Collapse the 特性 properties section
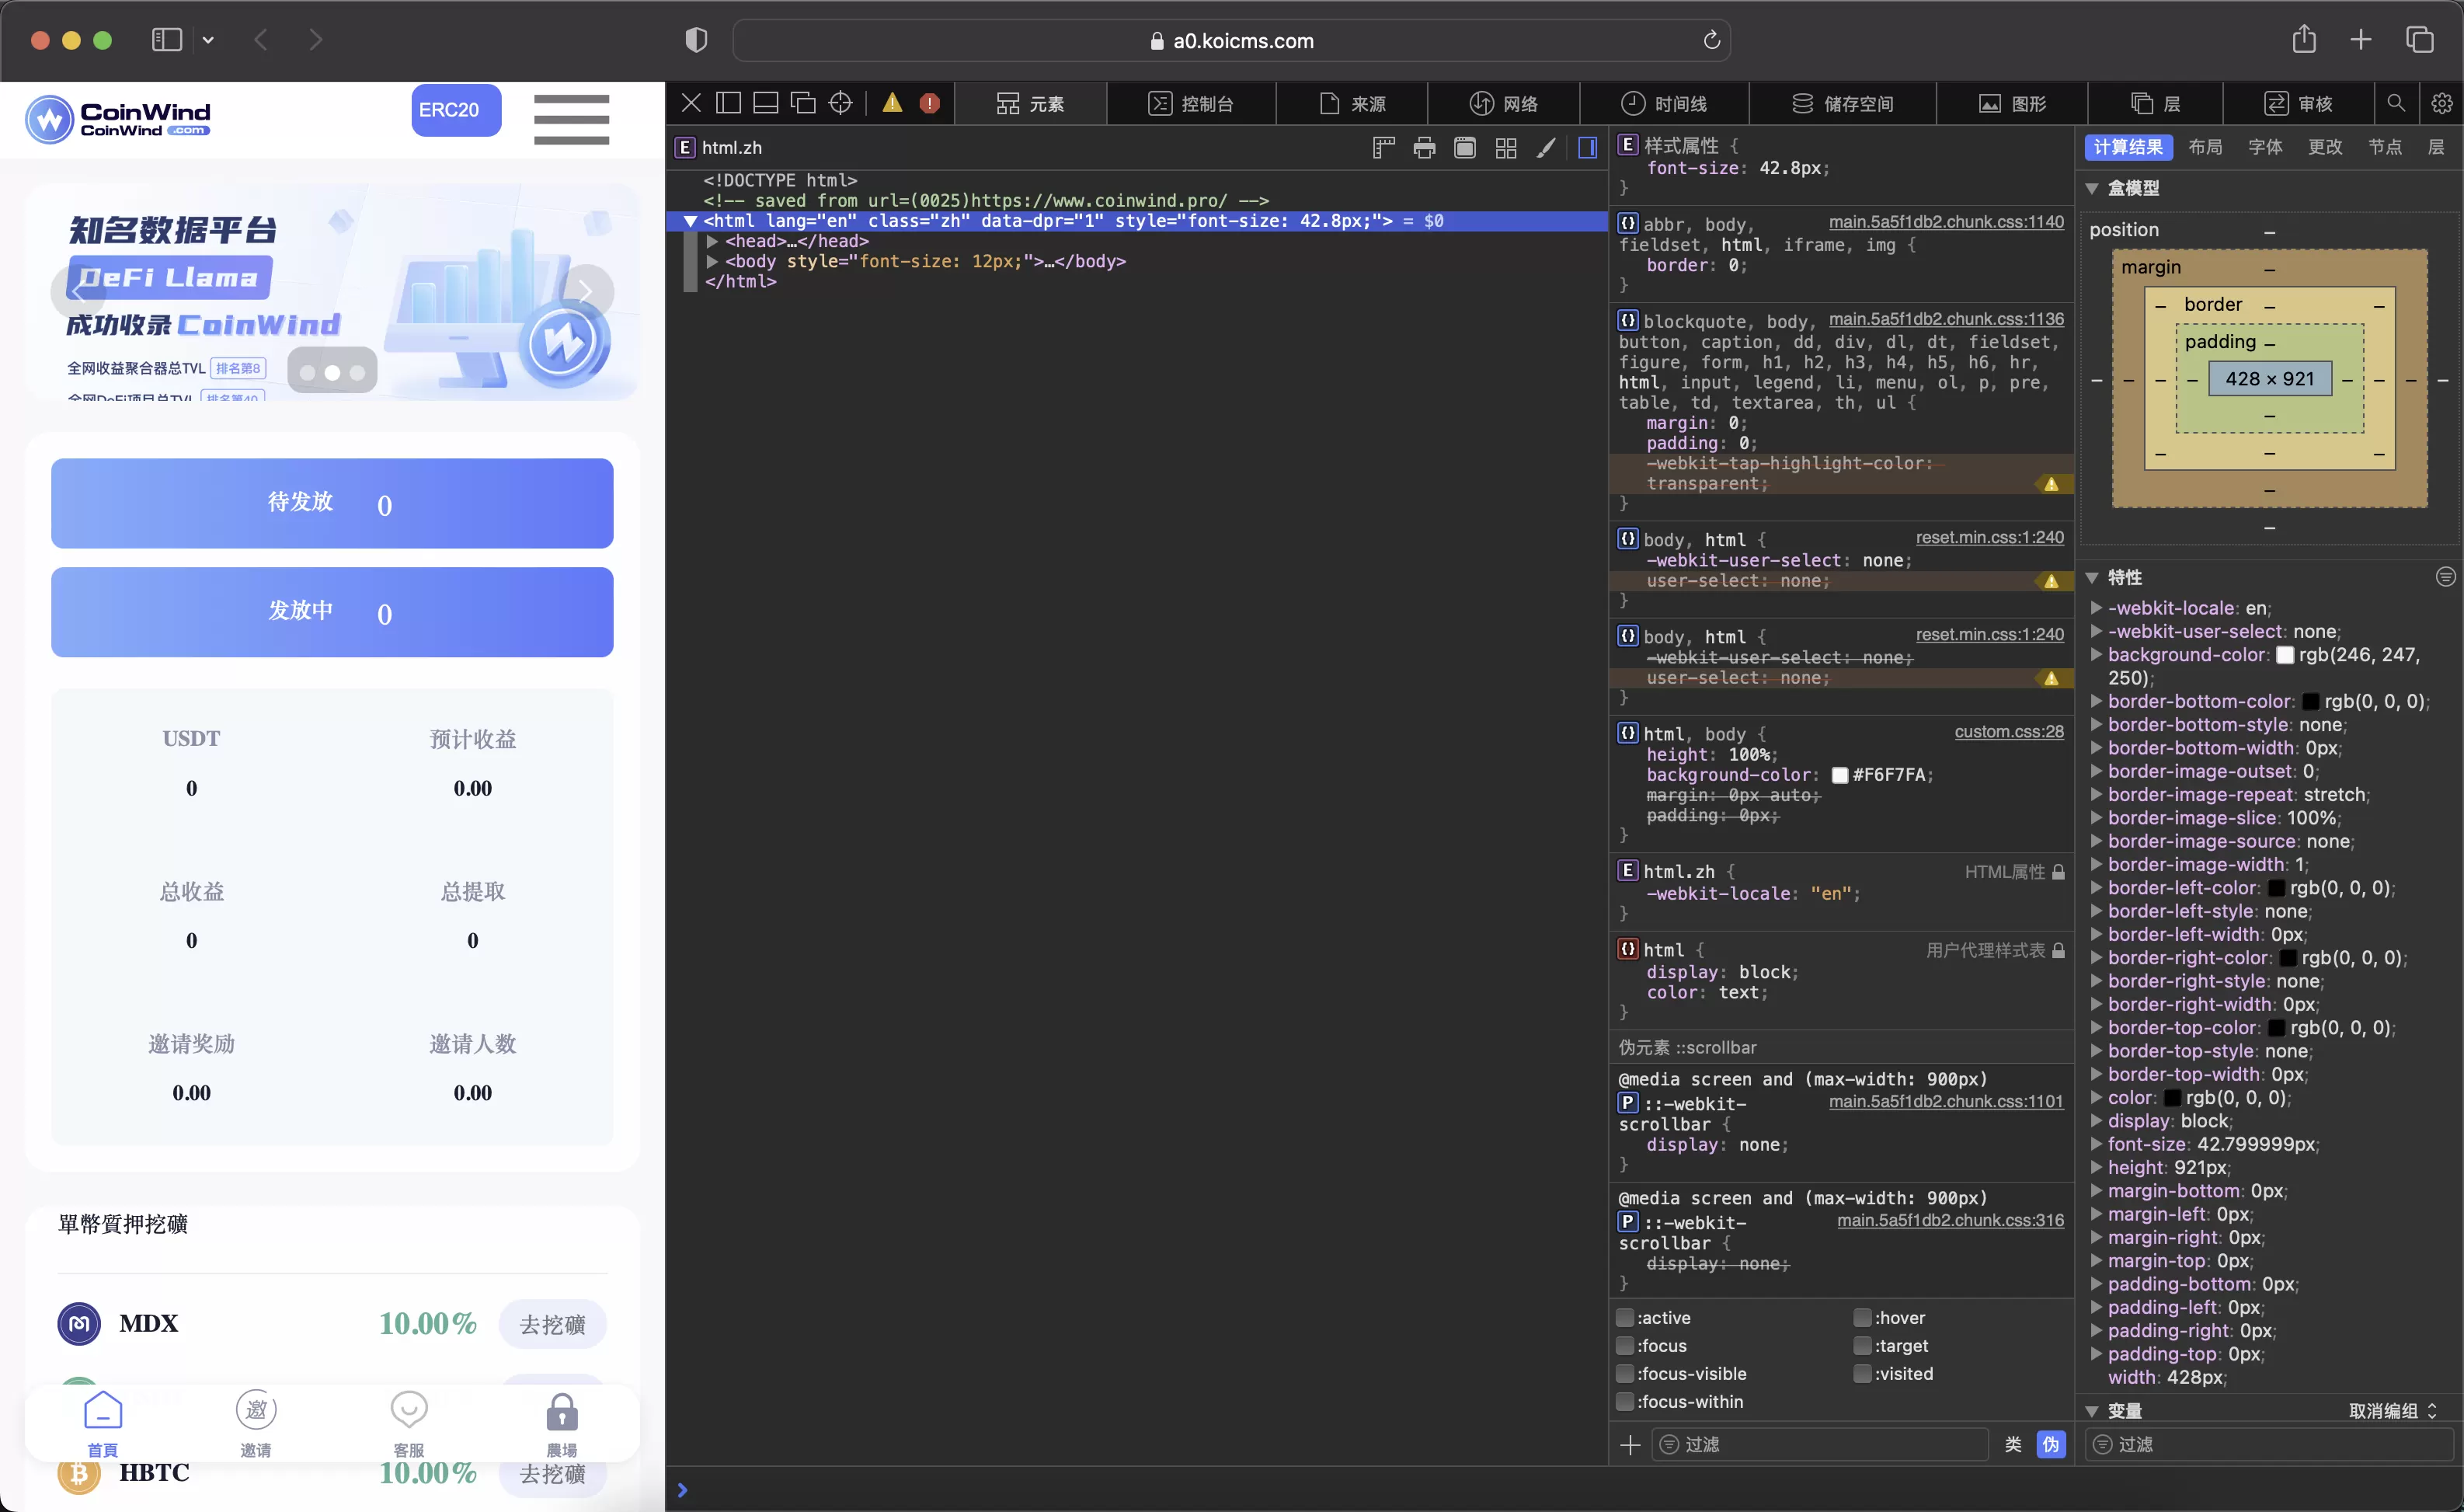Viewport: 2464px width, 1512px height. 2092,577
